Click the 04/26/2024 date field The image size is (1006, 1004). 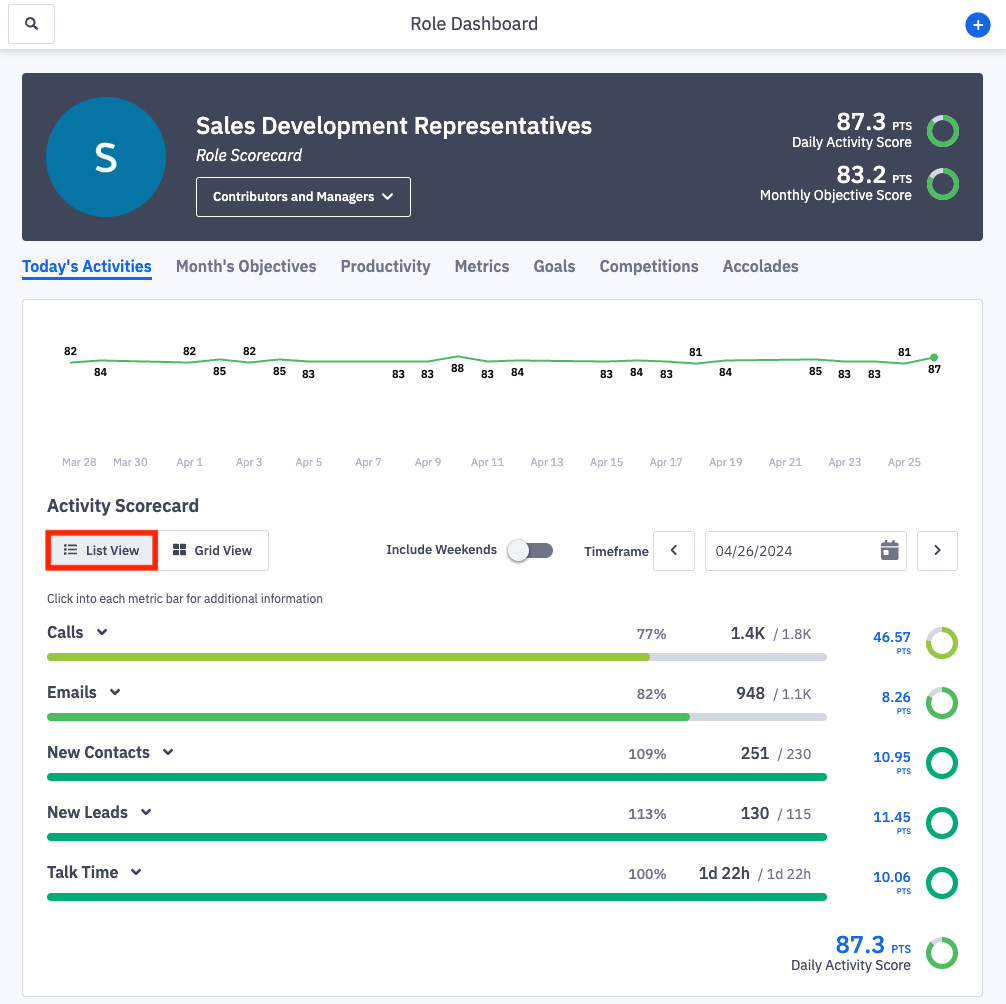pos(790,551)
